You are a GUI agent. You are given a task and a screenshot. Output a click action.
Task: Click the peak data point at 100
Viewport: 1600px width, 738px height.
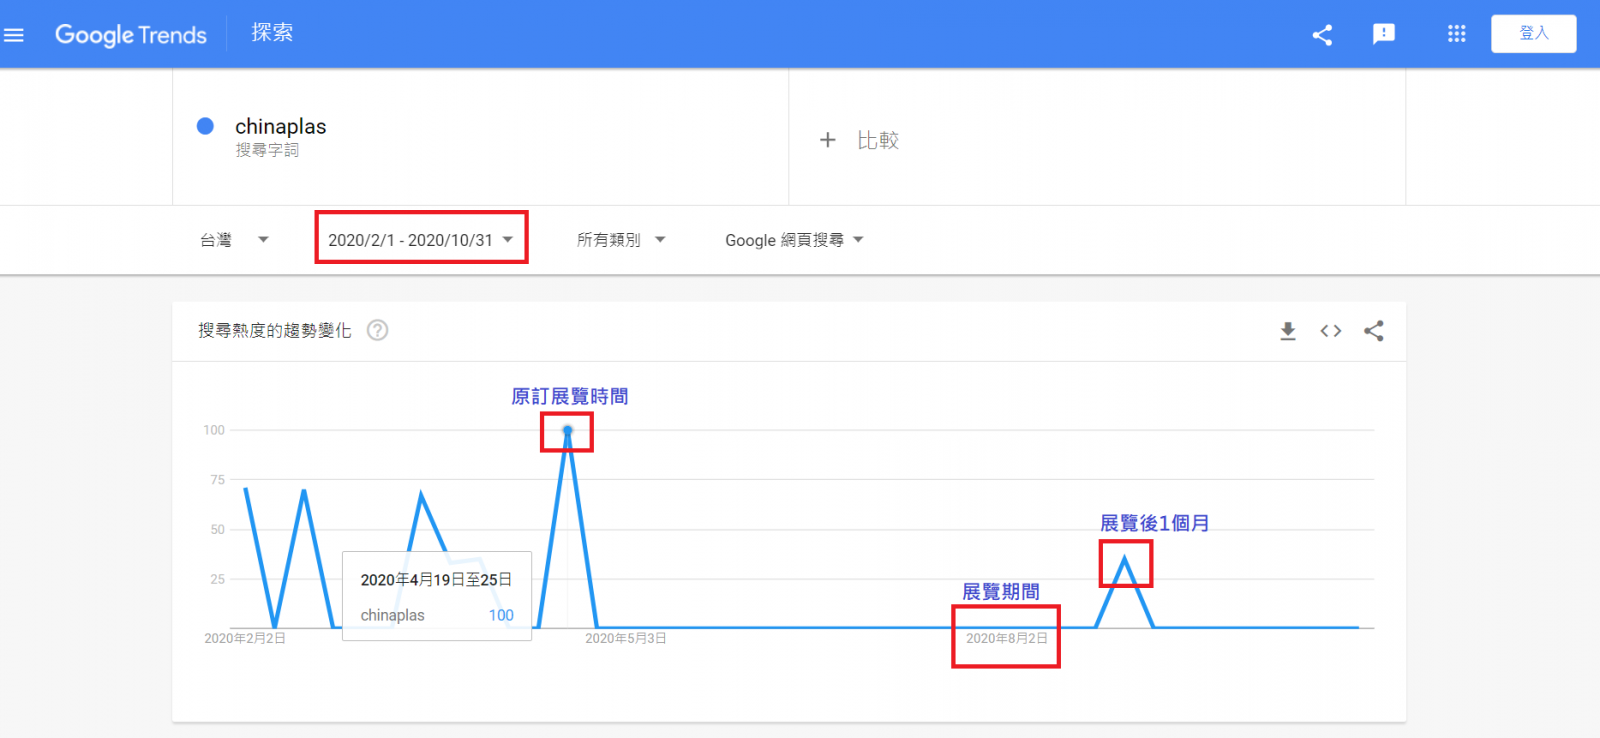[567, 431]
